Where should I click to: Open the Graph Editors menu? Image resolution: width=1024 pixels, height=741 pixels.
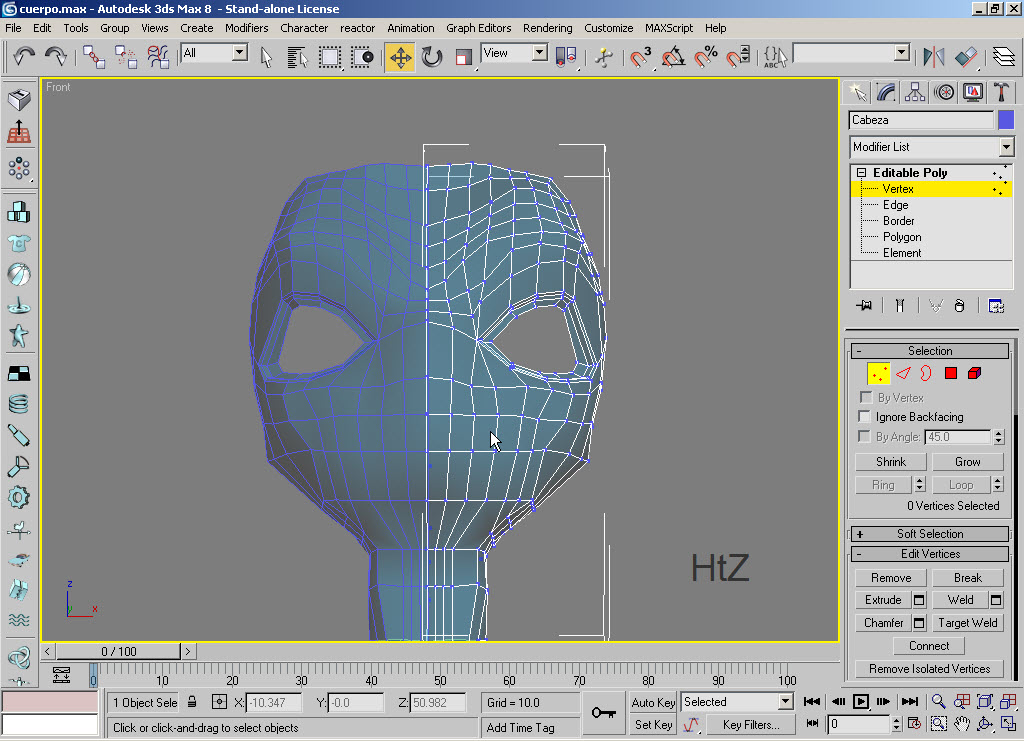point(478,28)
